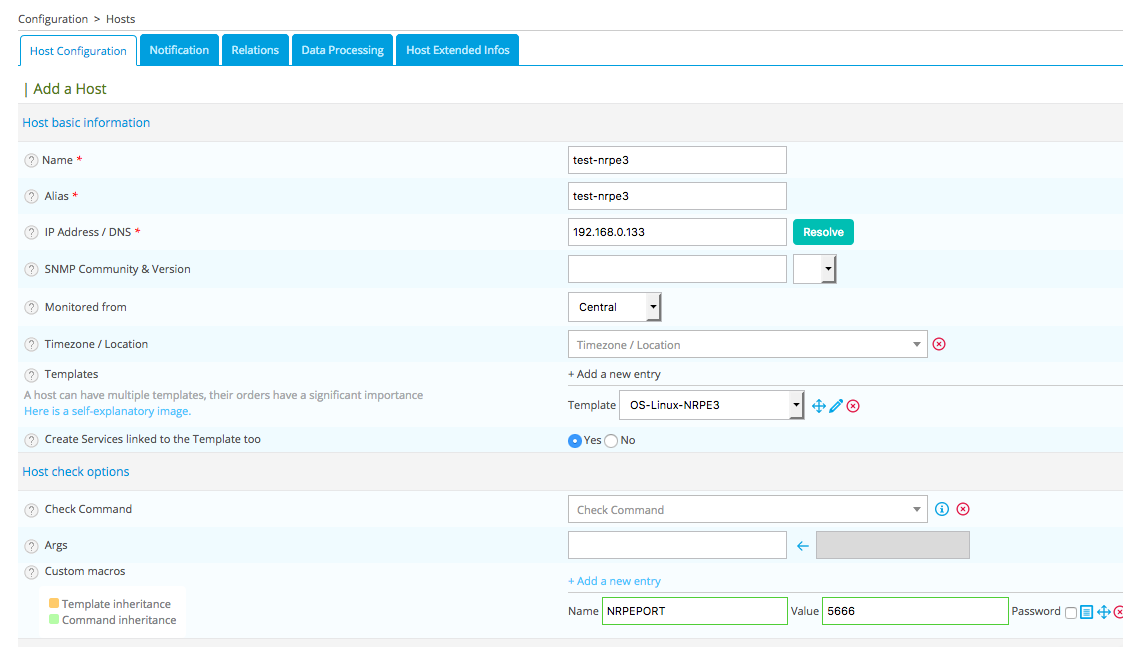The width and height of the screenshot is (1123, 647).
Task: Click the IP Address / DNS input field
Action: (677, 232)
